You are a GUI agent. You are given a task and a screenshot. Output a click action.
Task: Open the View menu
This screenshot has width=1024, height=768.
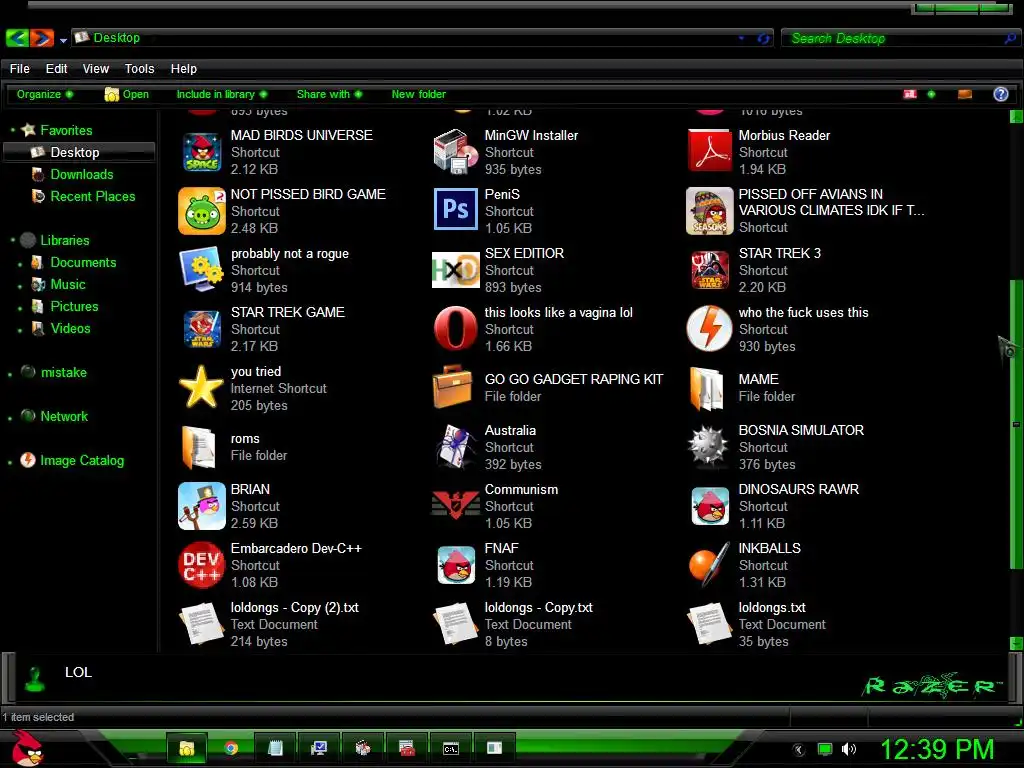(95, 69)
